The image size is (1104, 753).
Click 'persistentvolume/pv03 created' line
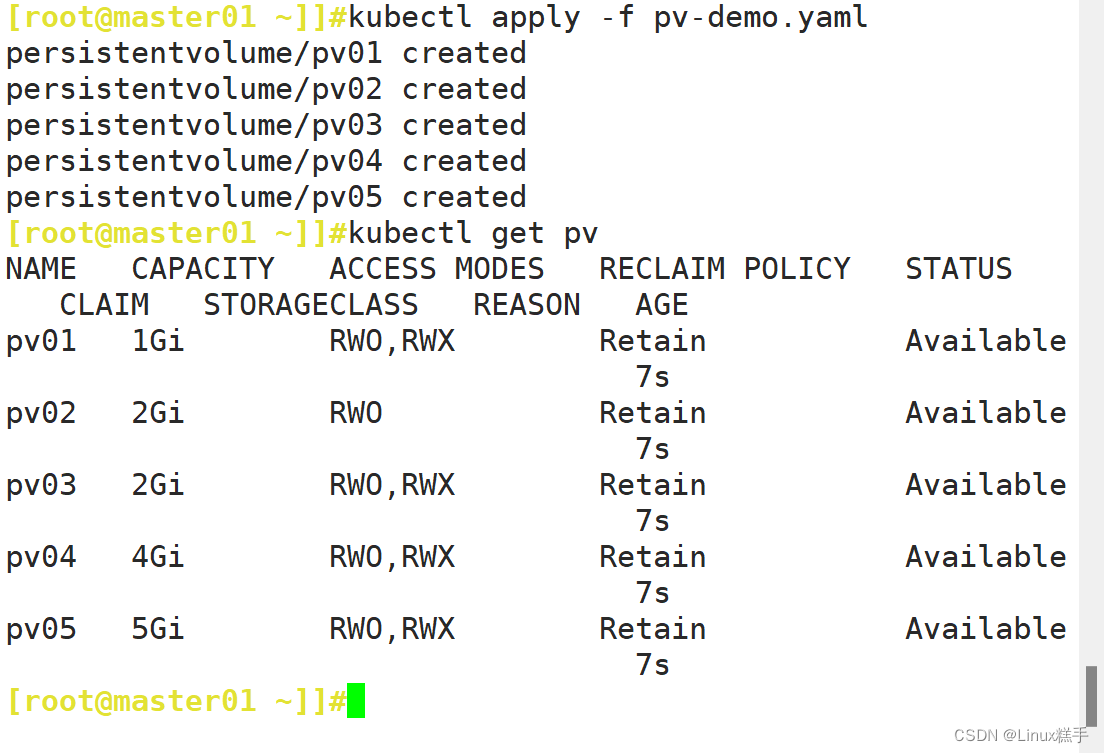[266, 125]
